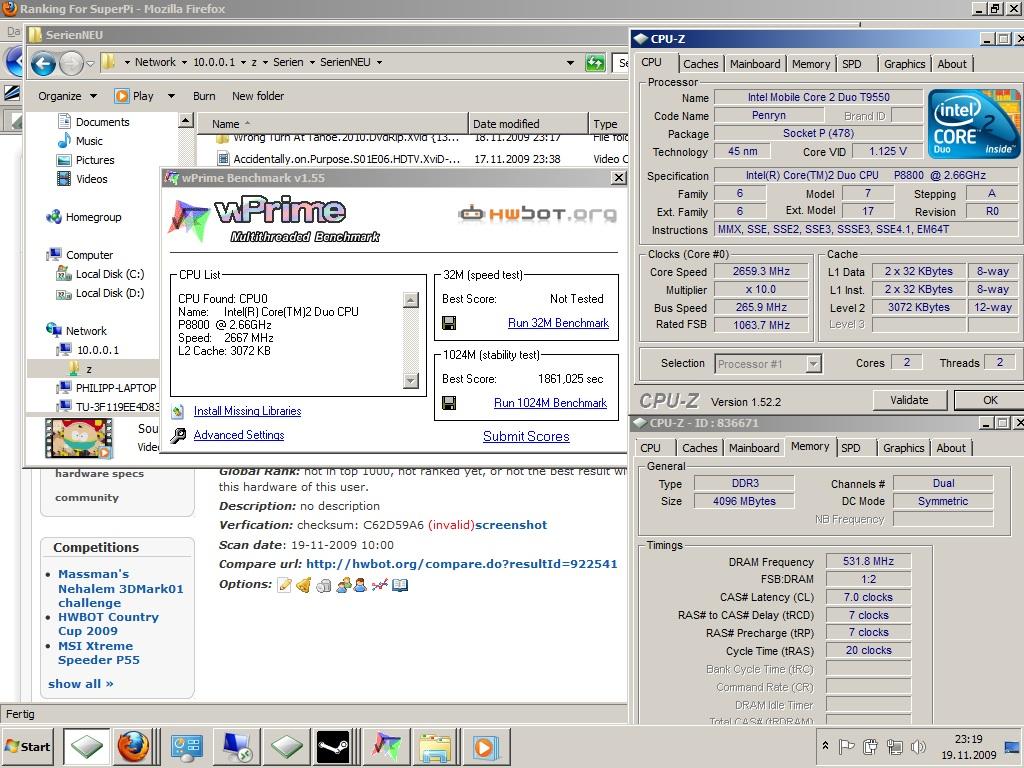Select Accidentally.on.Purpose.S01E06 video file

coord(346,159)
